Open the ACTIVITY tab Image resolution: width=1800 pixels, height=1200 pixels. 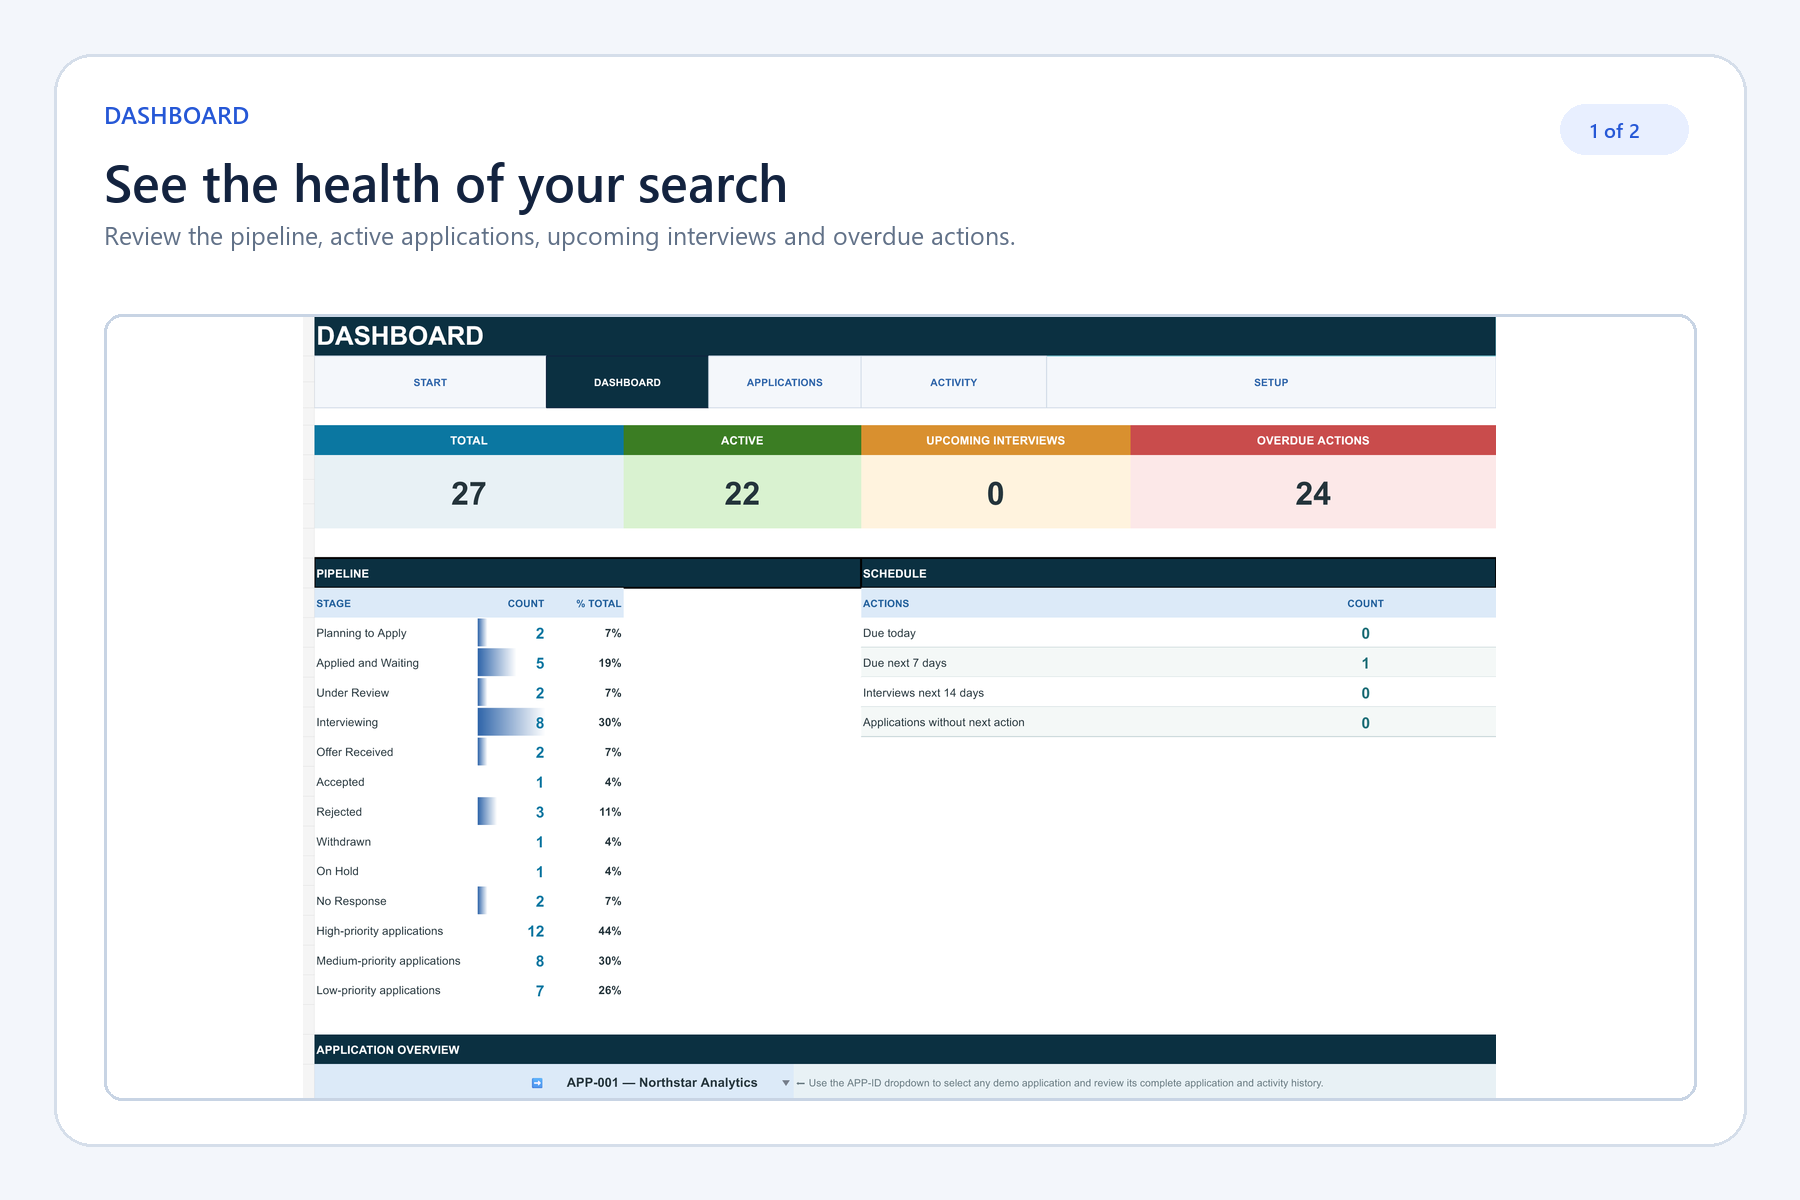954,382
